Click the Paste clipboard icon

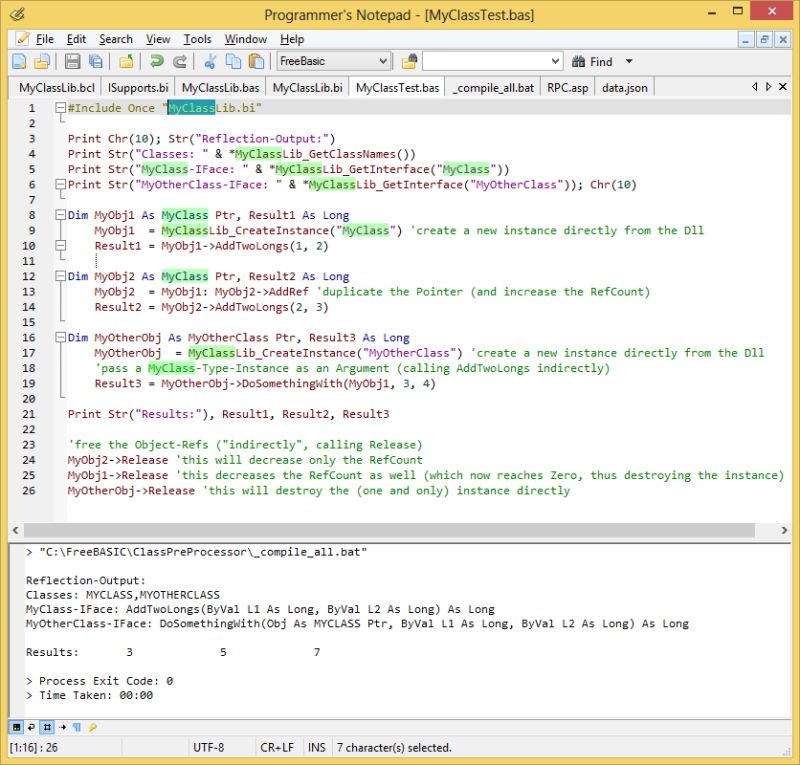[x=256, y=61]
